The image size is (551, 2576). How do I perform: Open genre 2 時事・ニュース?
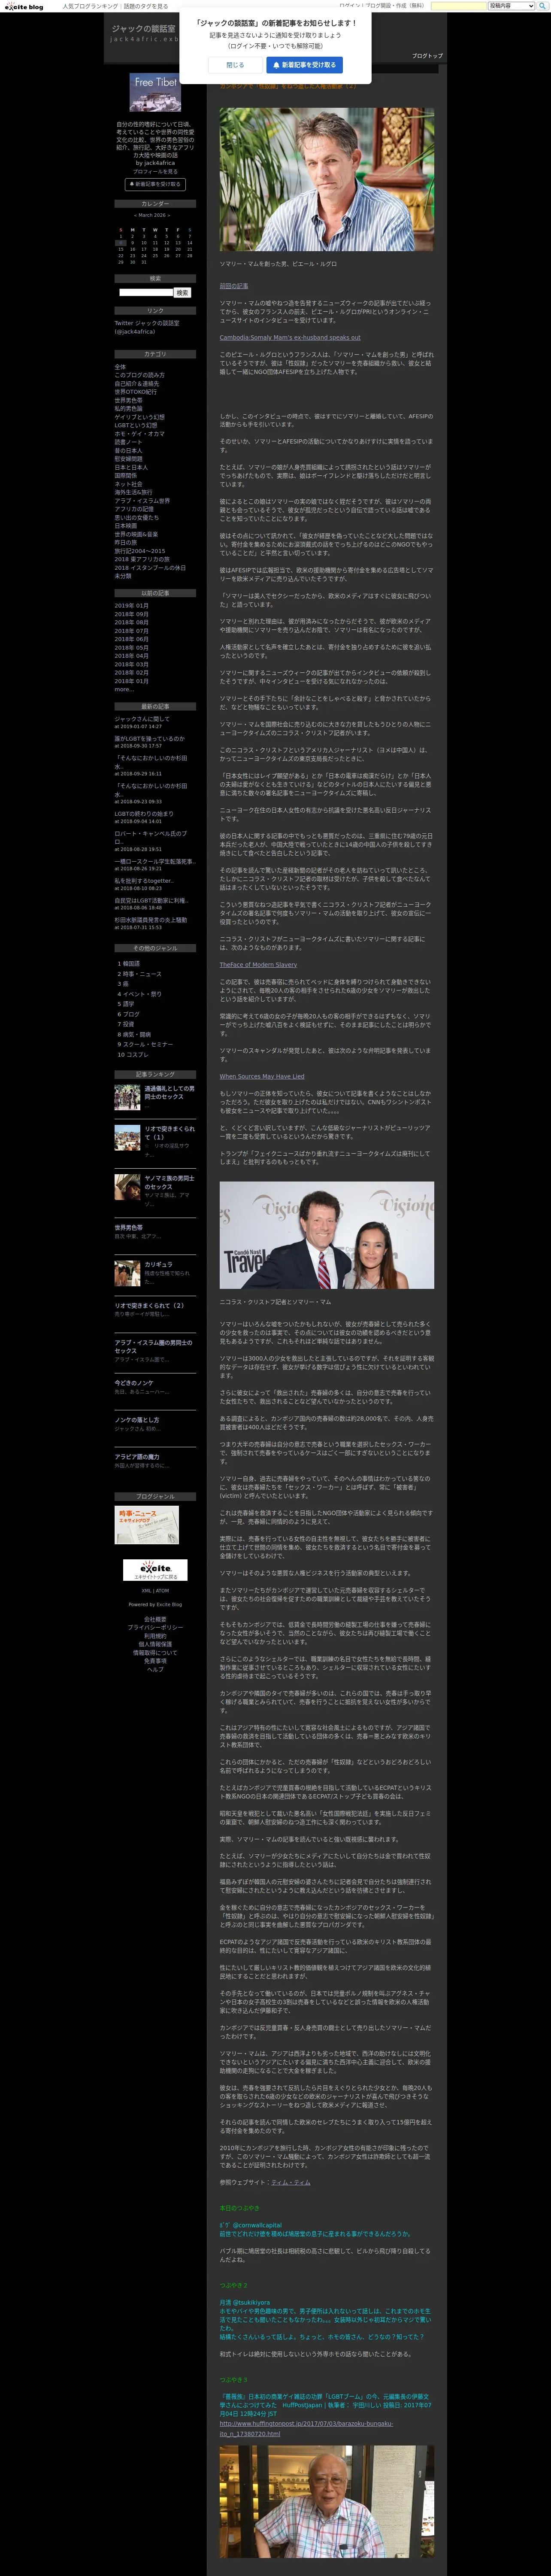coord(139,974)
